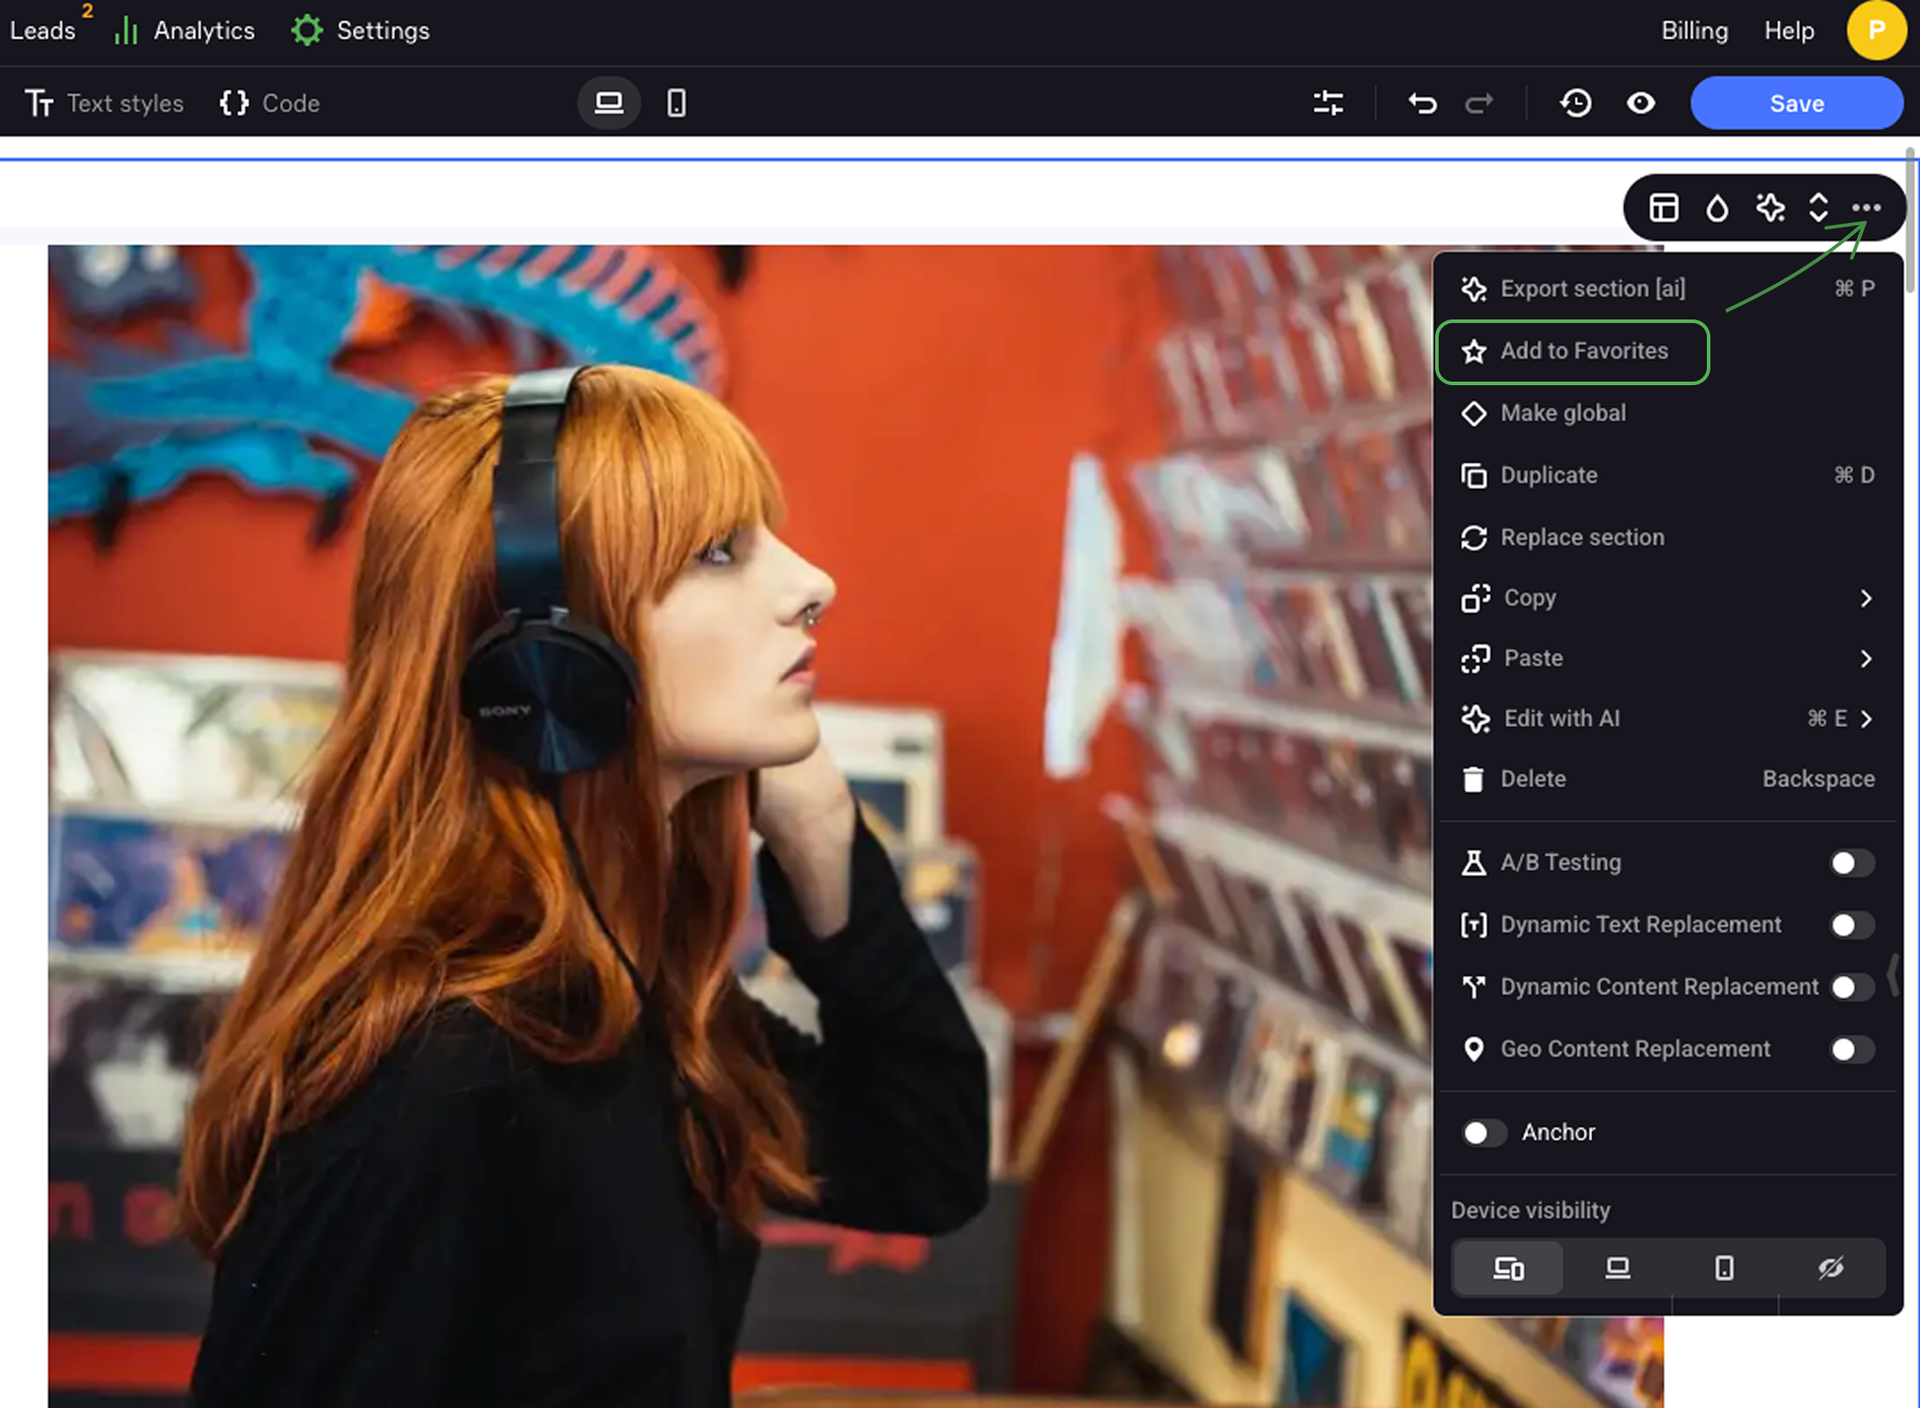This screenshot has width=1920, height=1408.
Task: Turn on Dynamic Text Replacement
Action: pyautogui.click(x=1851, y=925)
